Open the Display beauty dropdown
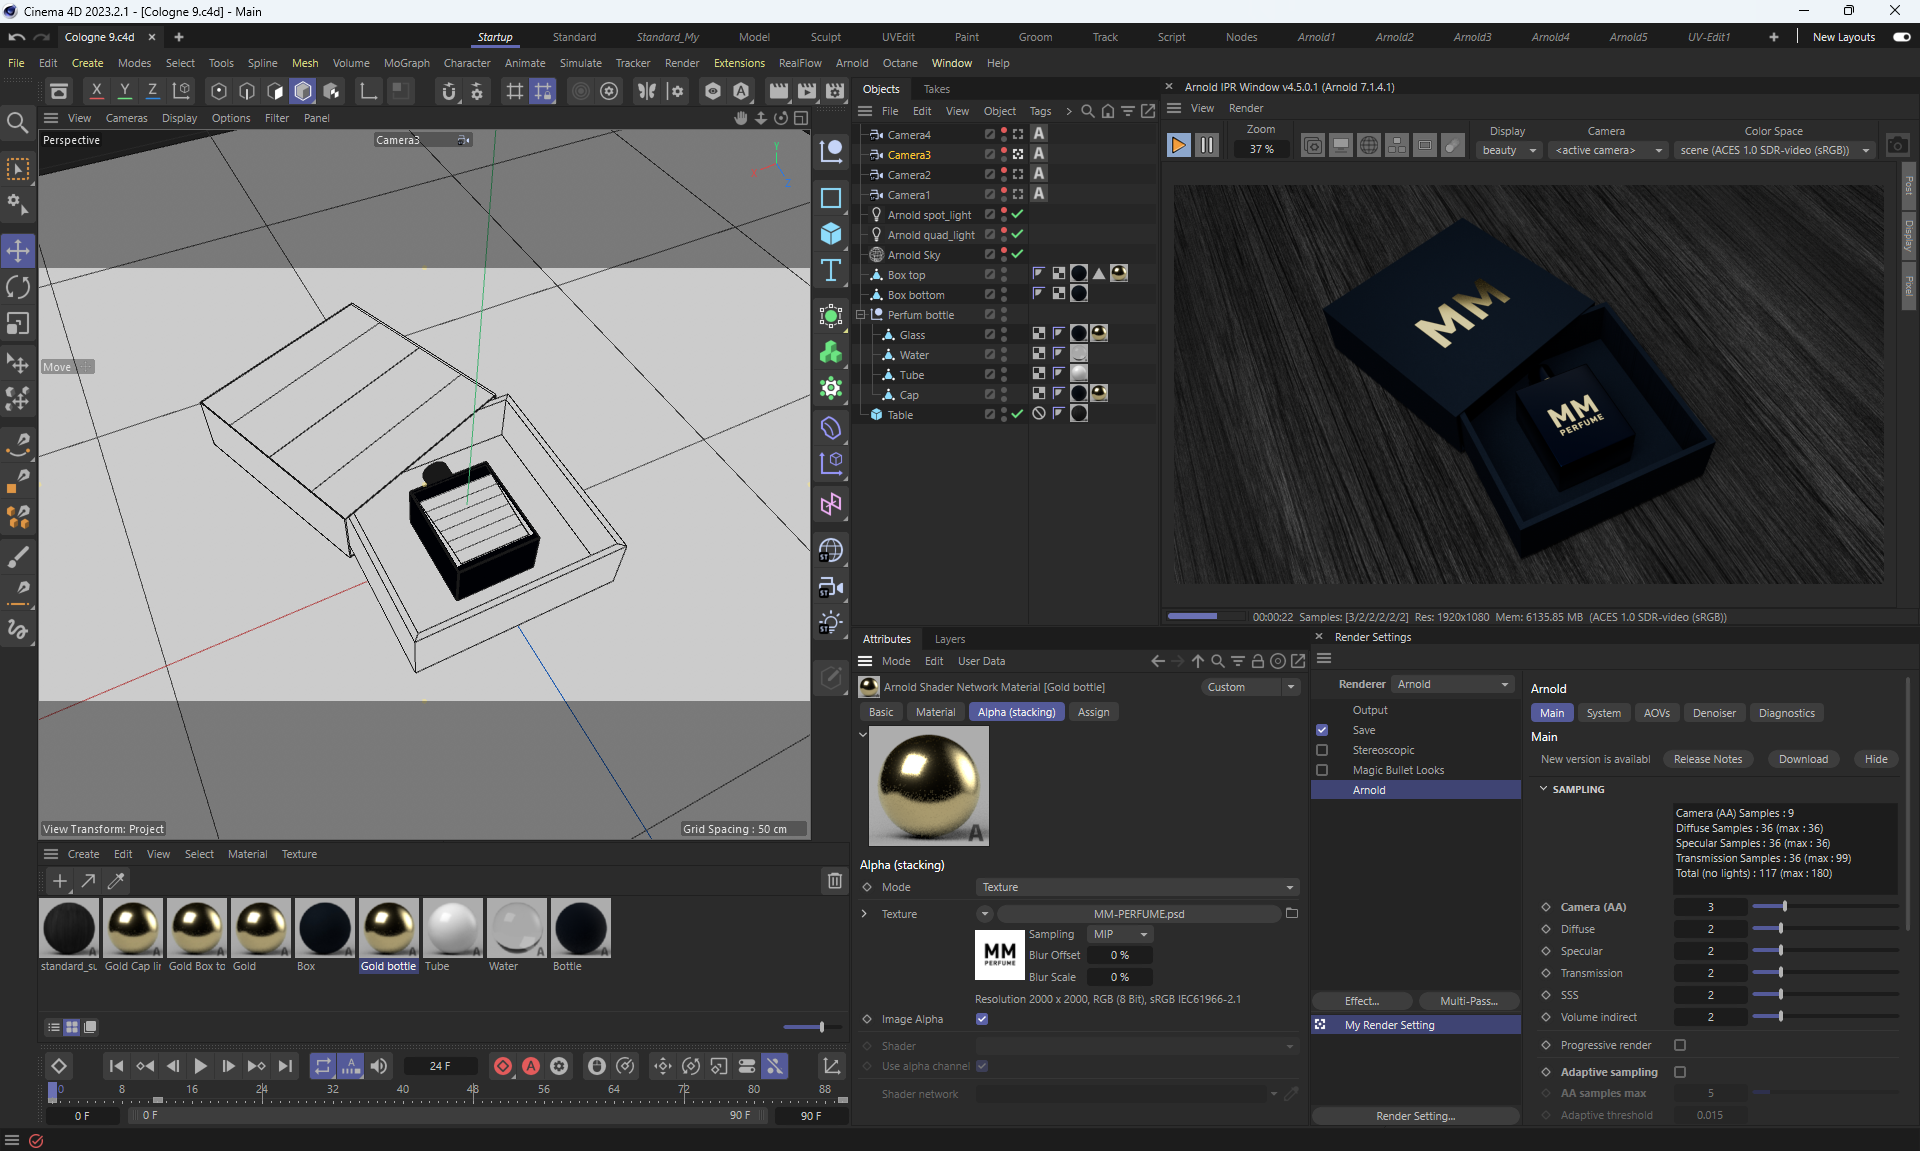Viewport: 1920px width, 1151px height. click(x=1509, y=150)
